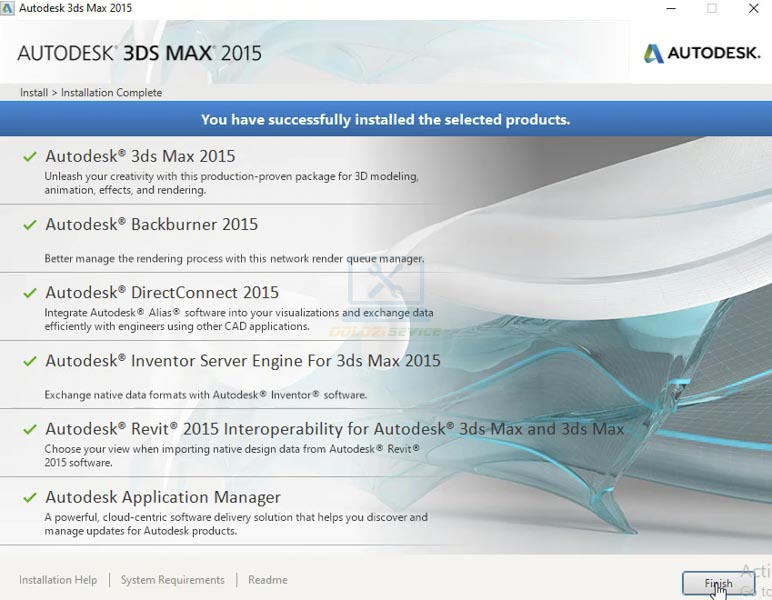Click the checkmark beside Revit 2015 Interoperability
This screenshot has width=772, height=600.
[x=30, y=429]
